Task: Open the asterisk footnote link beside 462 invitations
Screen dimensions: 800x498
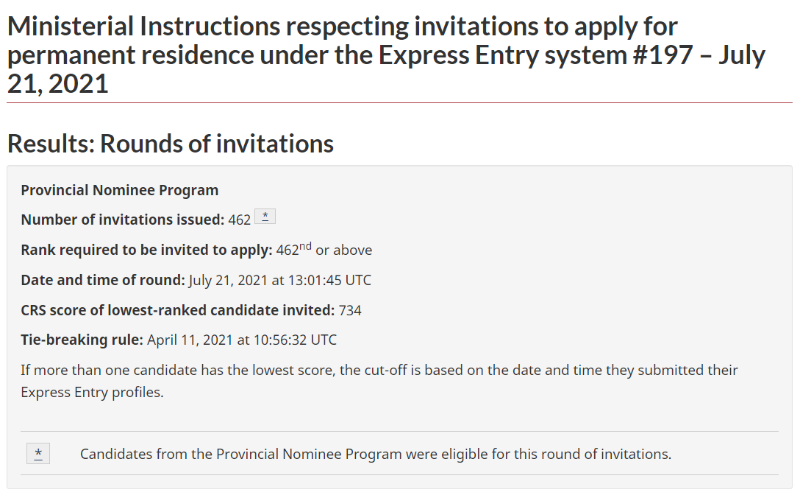Action: tap(265, 216)
